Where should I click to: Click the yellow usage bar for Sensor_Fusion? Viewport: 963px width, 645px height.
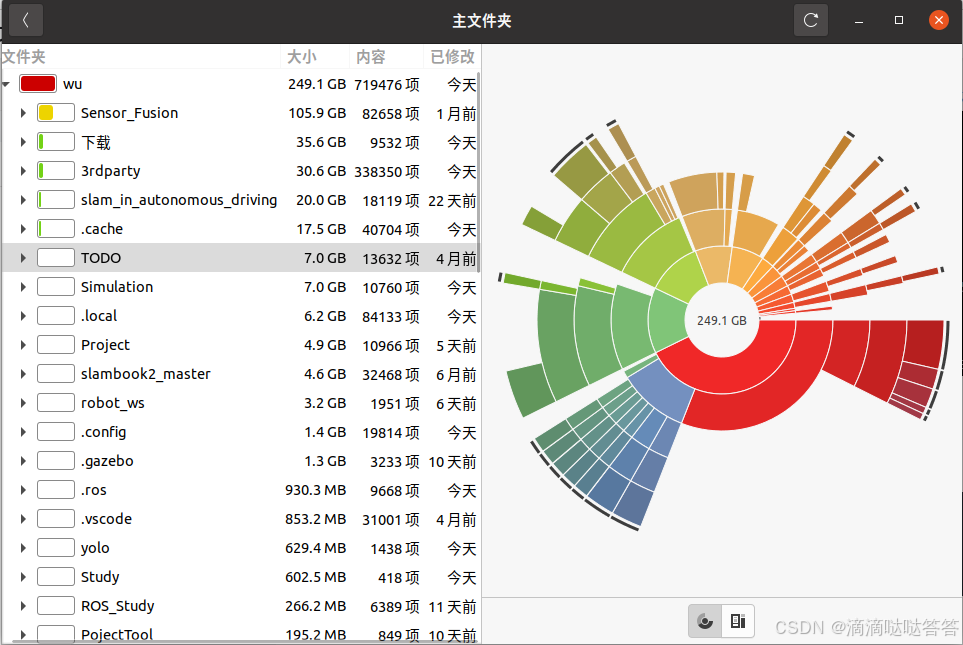click(55, 113)
